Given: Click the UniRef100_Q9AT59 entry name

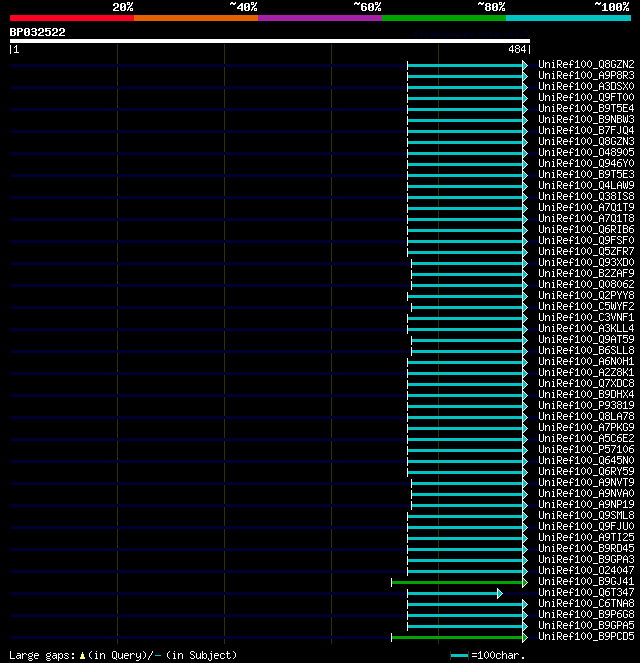Looking at the screenshot, I should tap(586, 339).
